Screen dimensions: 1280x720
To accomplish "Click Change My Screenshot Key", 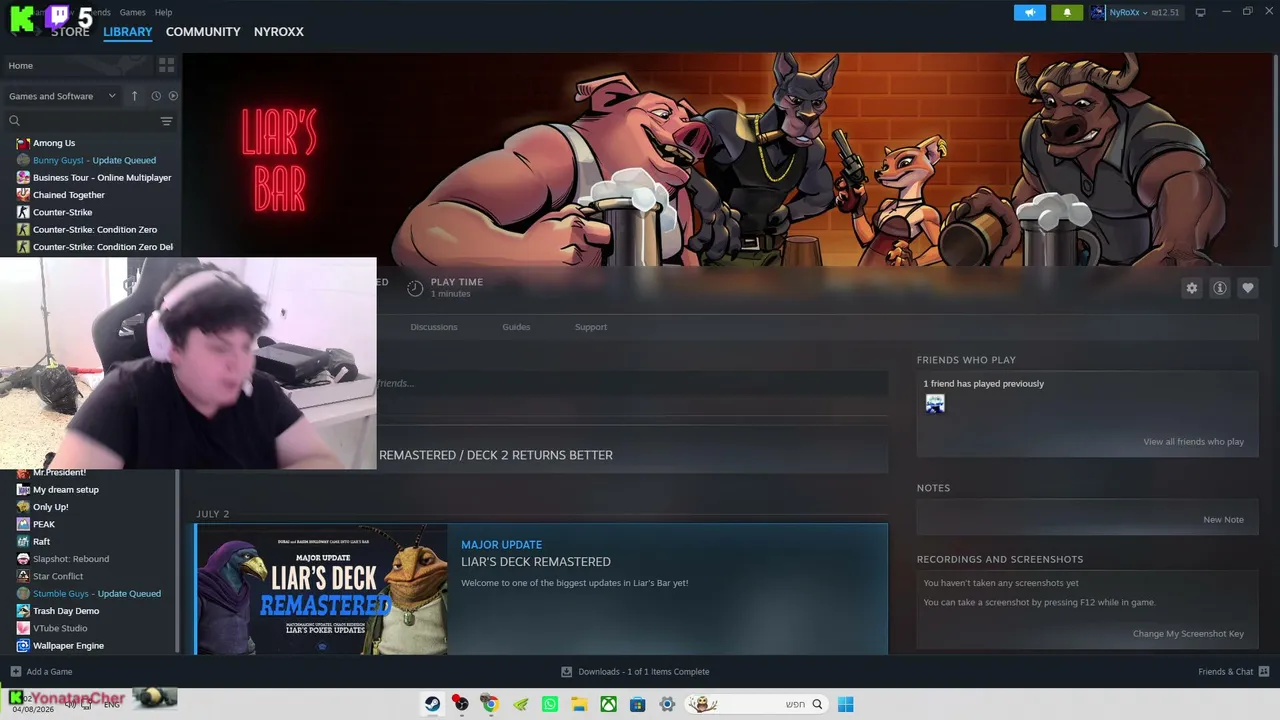I will (1188, 634).
